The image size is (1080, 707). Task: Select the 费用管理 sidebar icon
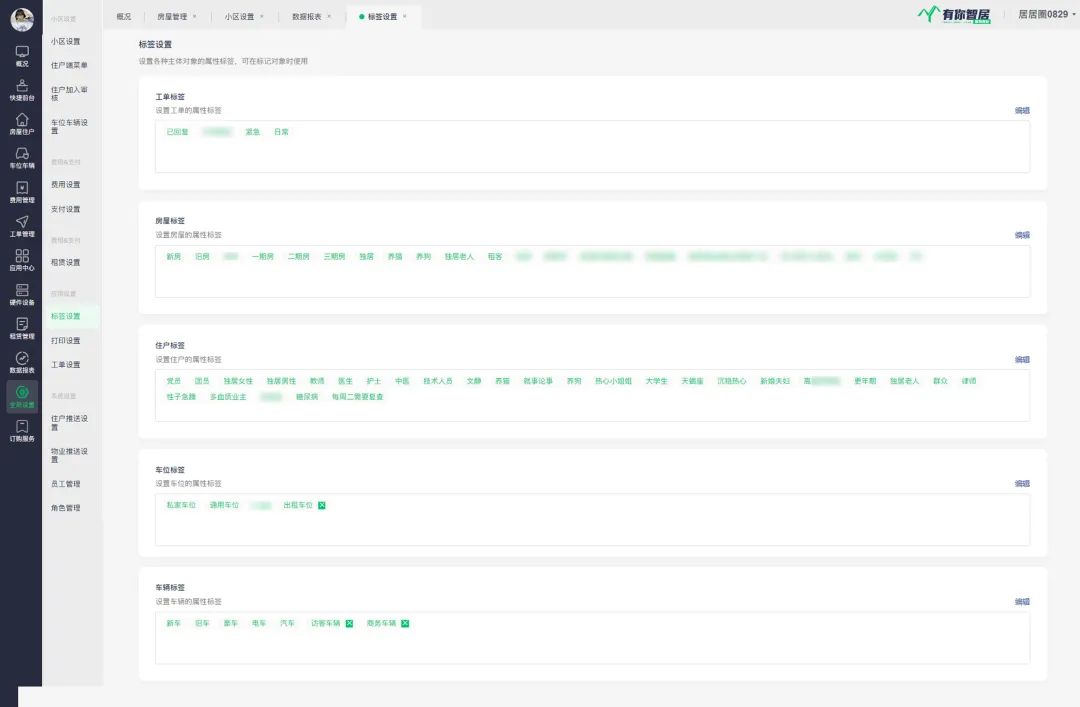coord(21,191)
